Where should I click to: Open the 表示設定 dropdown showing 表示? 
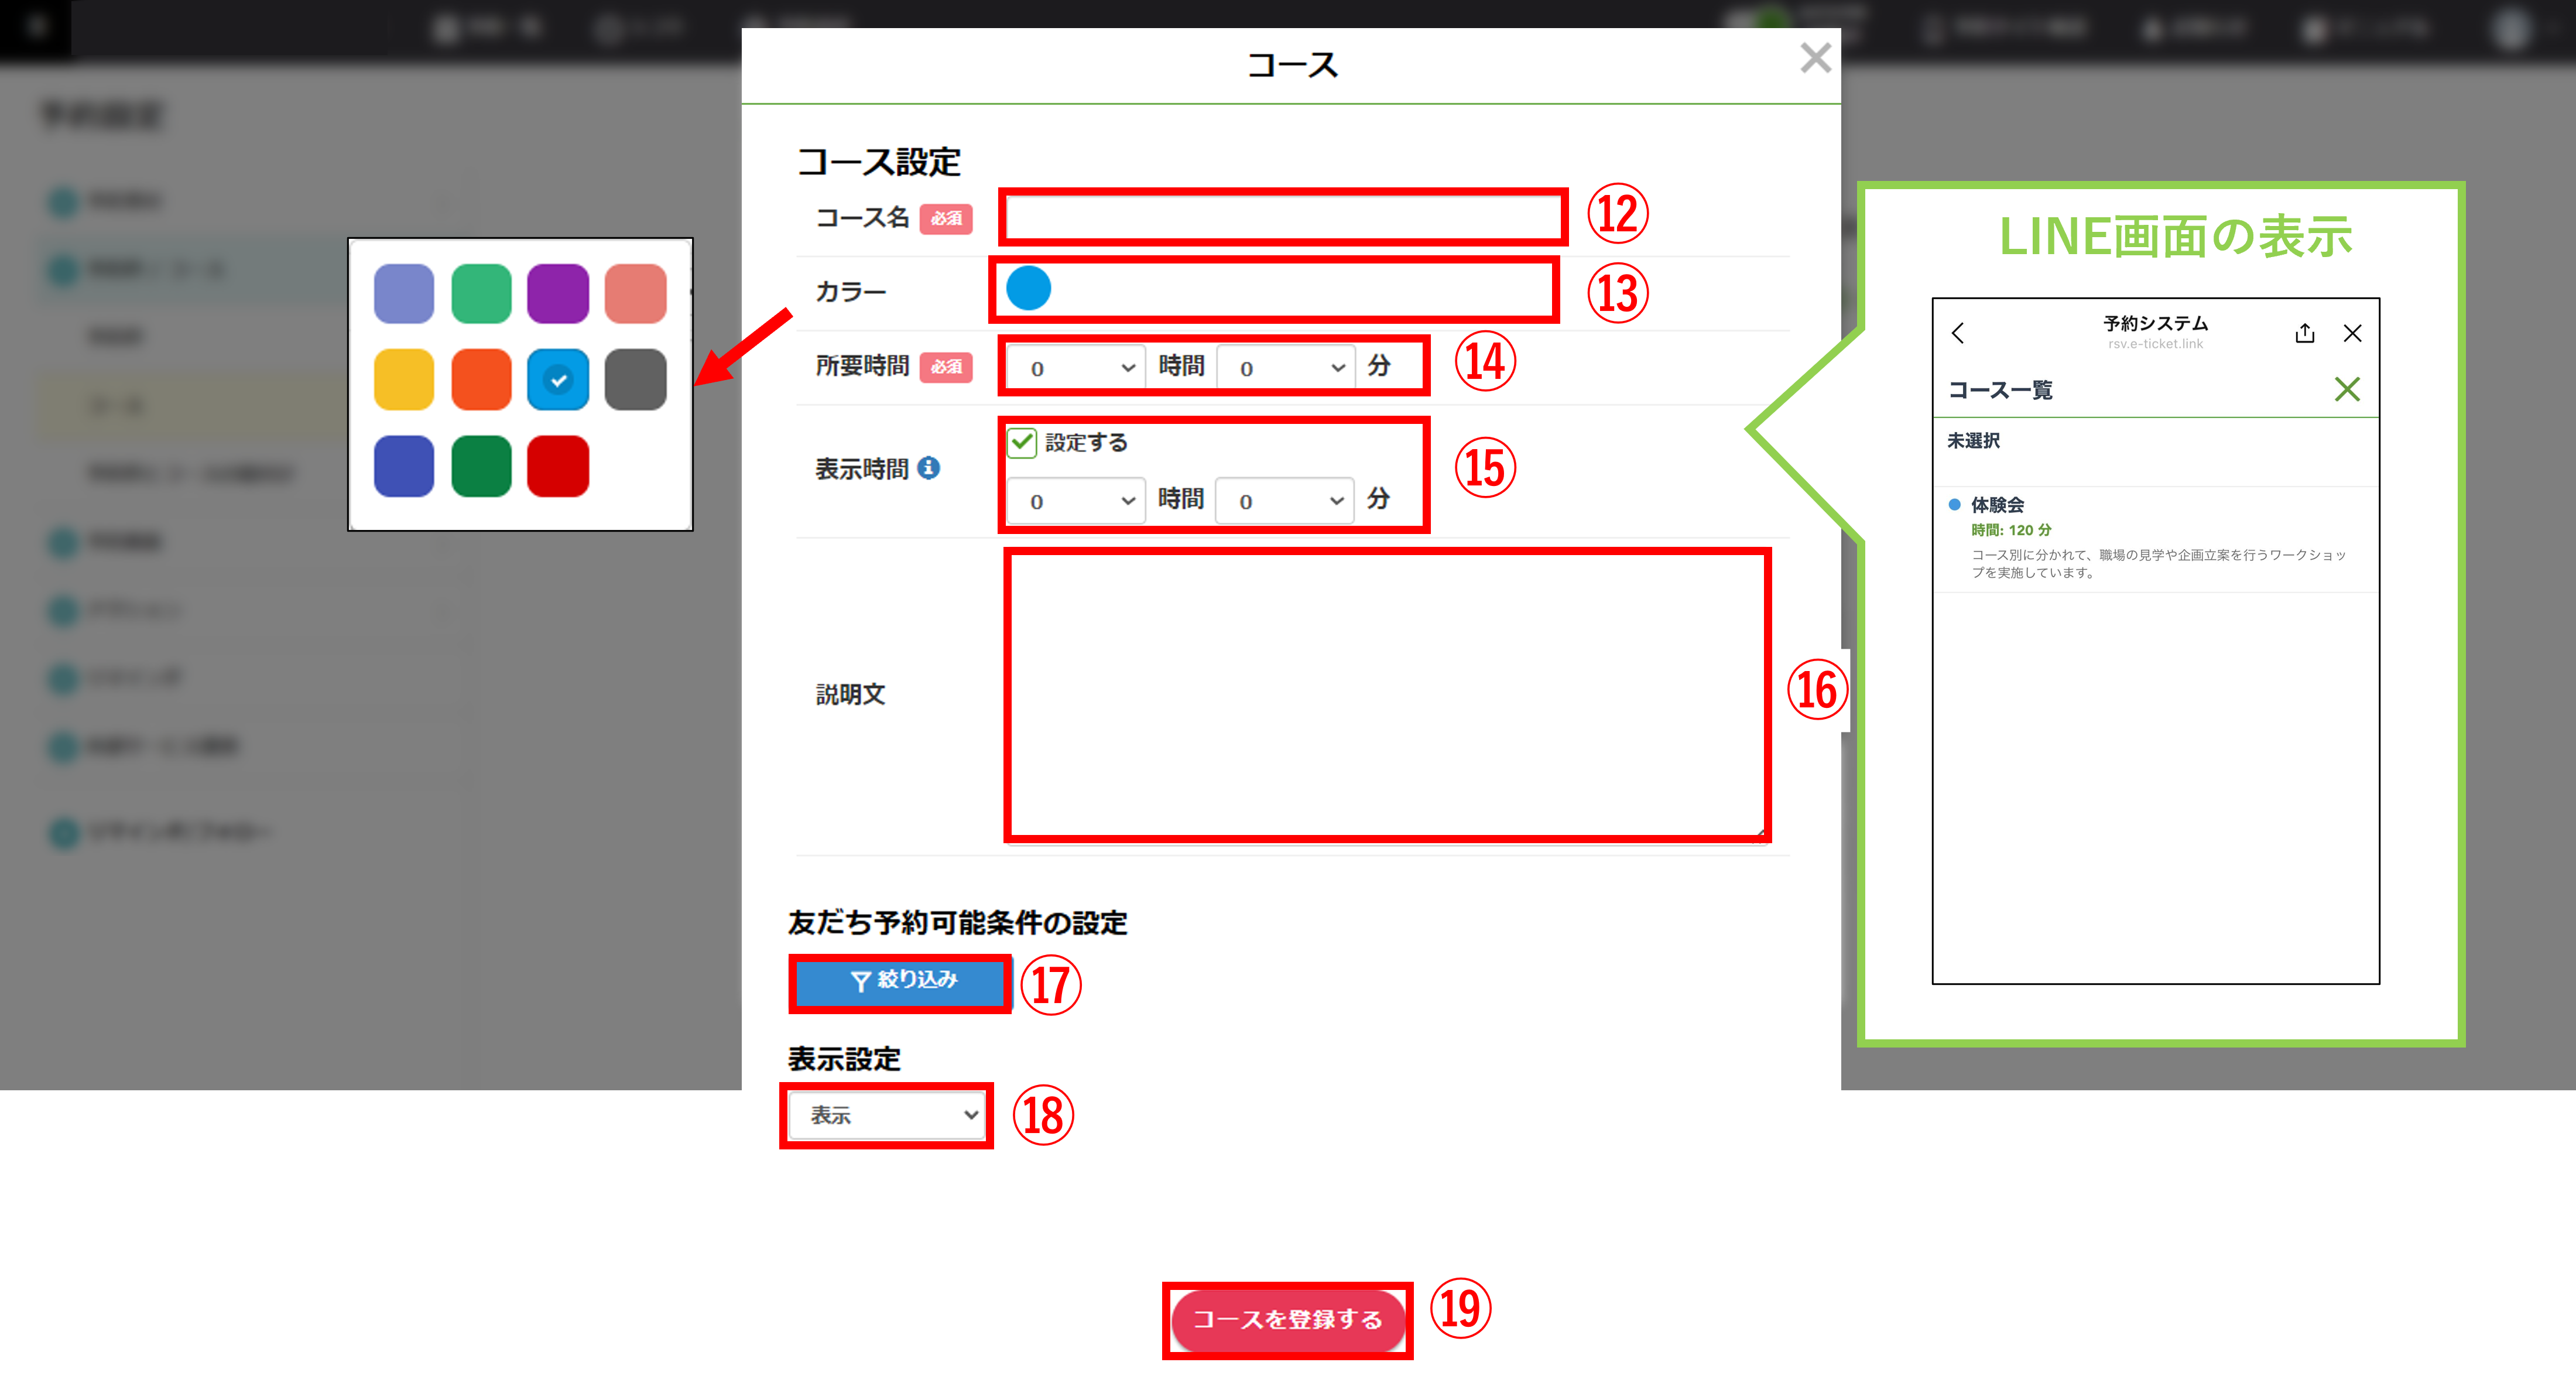point(886,1115)
